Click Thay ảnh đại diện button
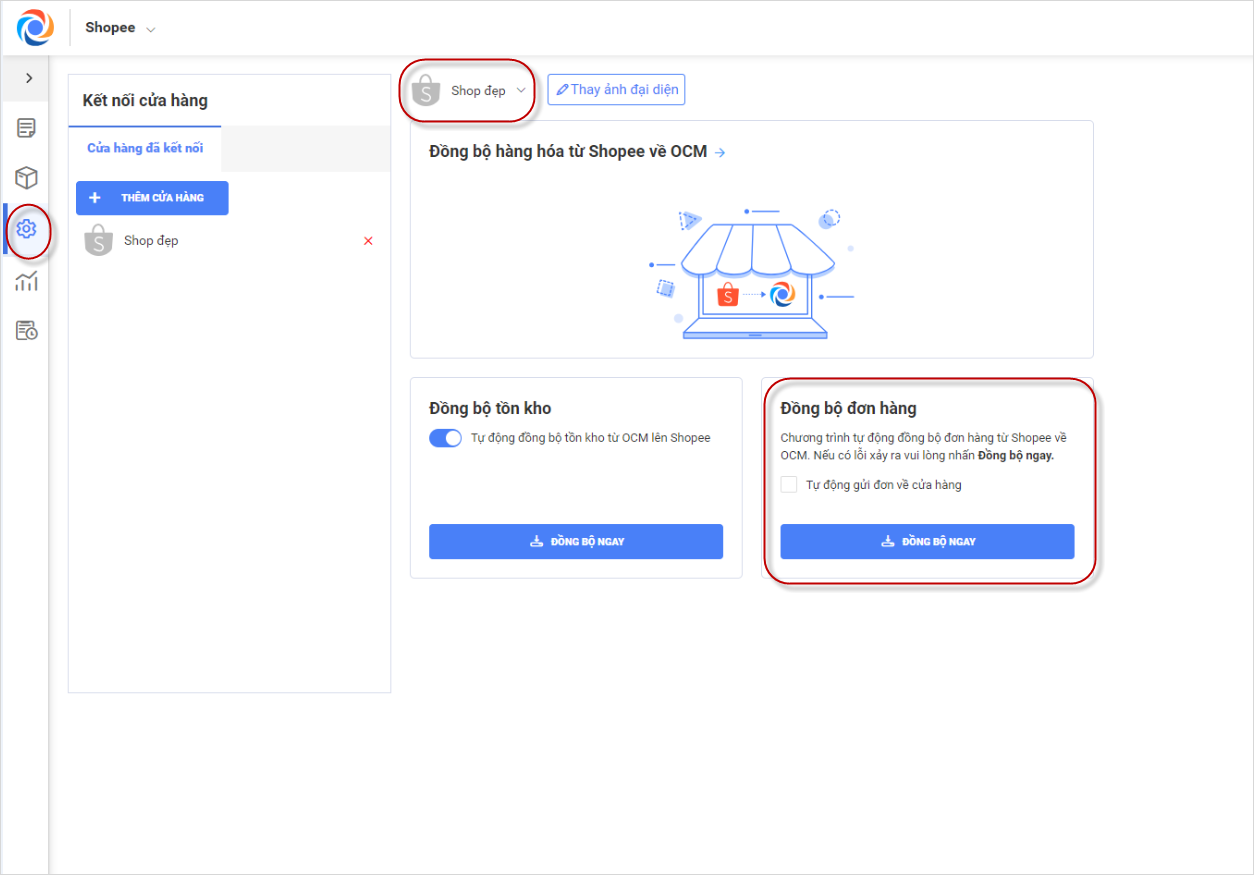1254x875 pixels. 616,90
